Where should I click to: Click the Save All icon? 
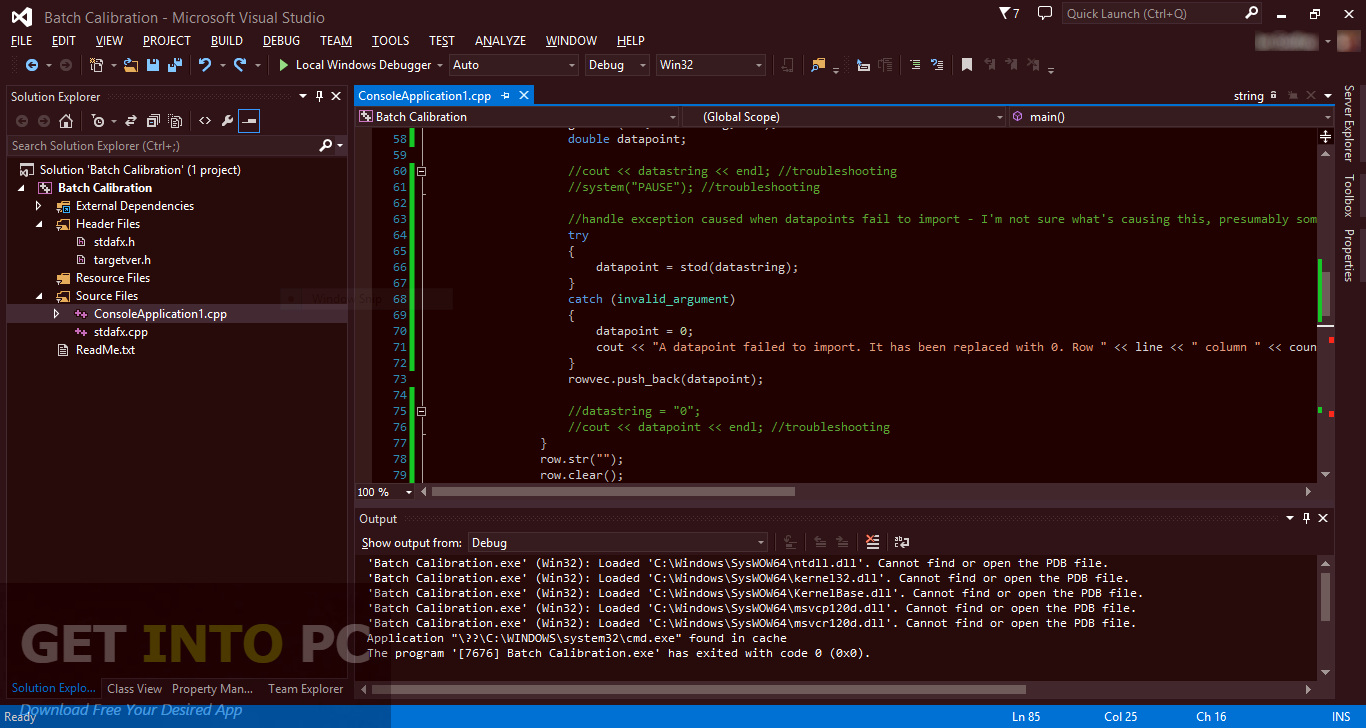tap(175, 65)
